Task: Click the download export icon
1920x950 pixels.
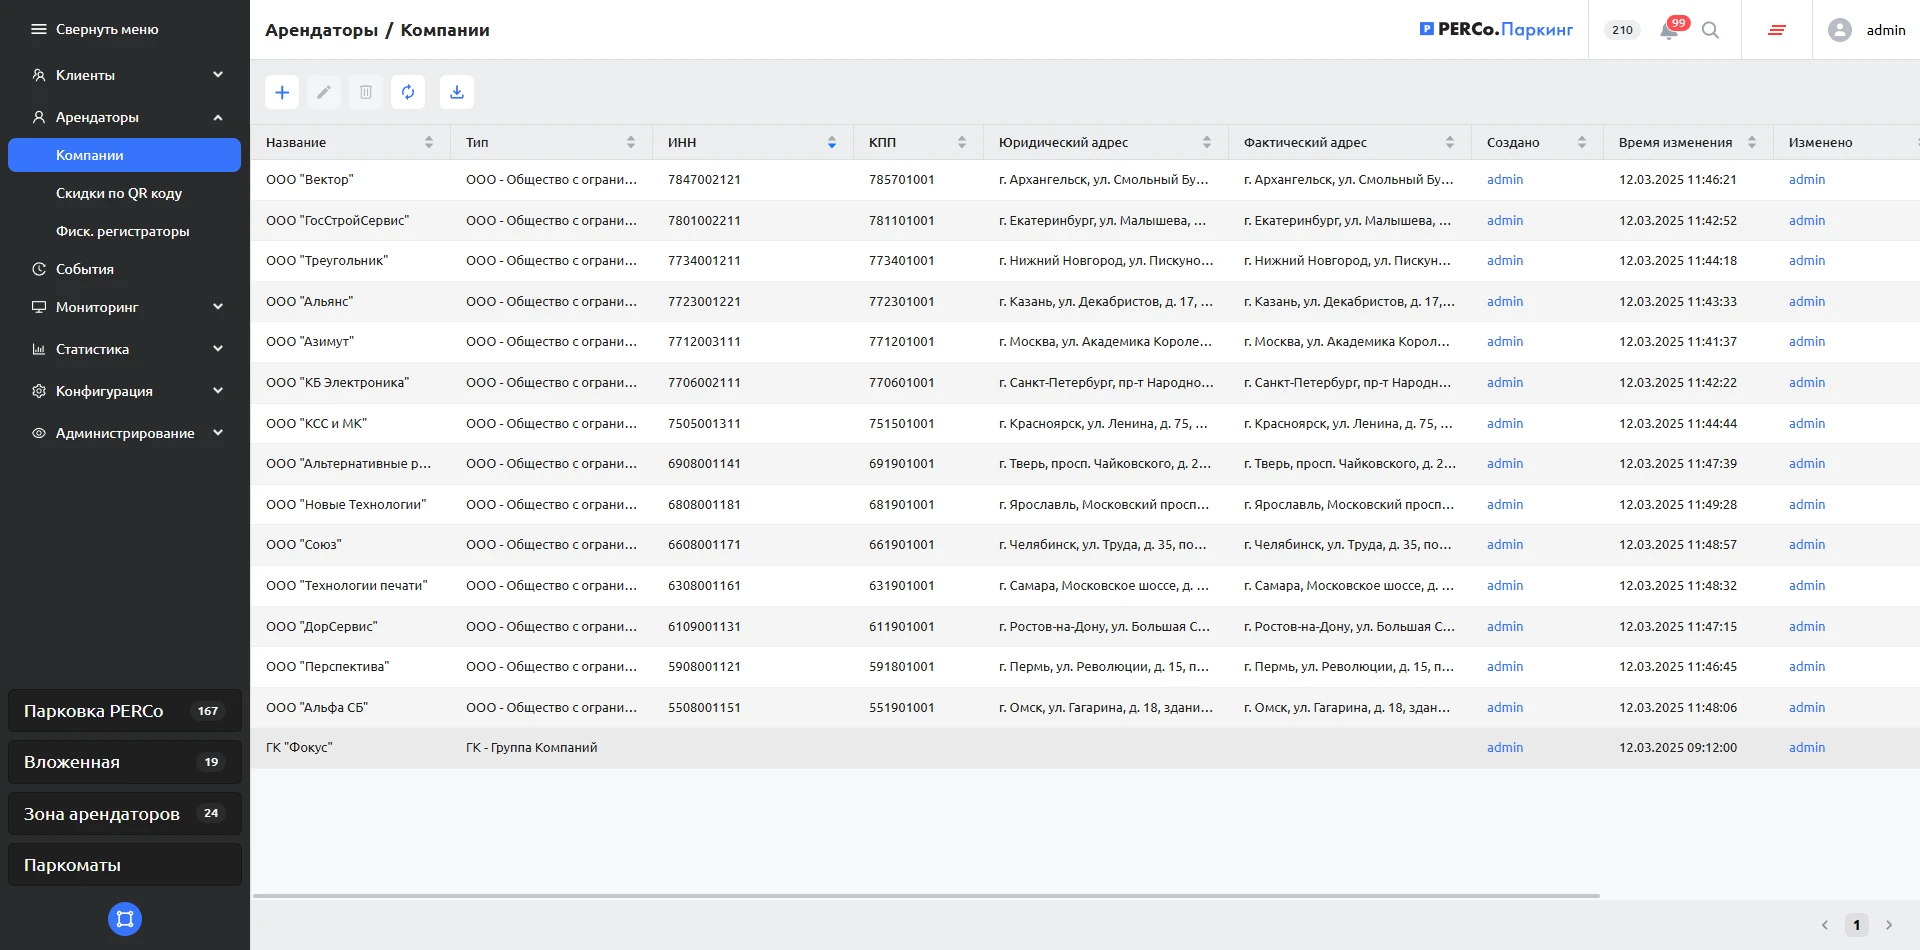Action: pos(457,92)
